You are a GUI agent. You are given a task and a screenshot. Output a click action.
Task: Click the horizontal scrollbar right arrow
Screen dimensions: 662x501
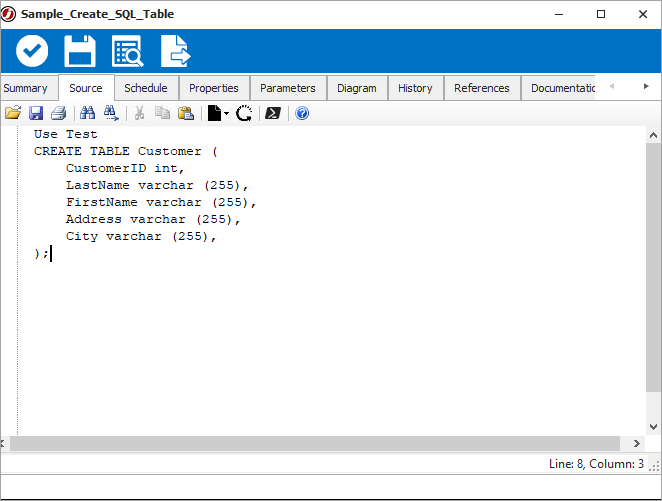pos(637,443)
